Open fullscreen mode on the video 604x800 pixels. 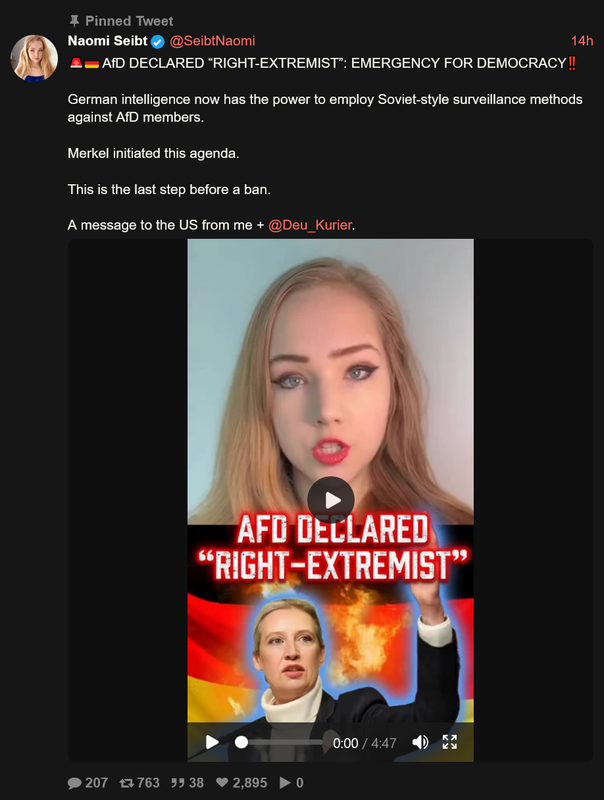(449, 742)
